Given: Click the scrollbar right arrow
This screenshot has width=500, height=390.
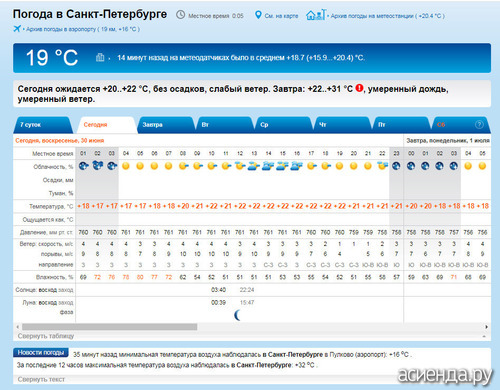Looking at the screenshot, I should tap(487, 327).
